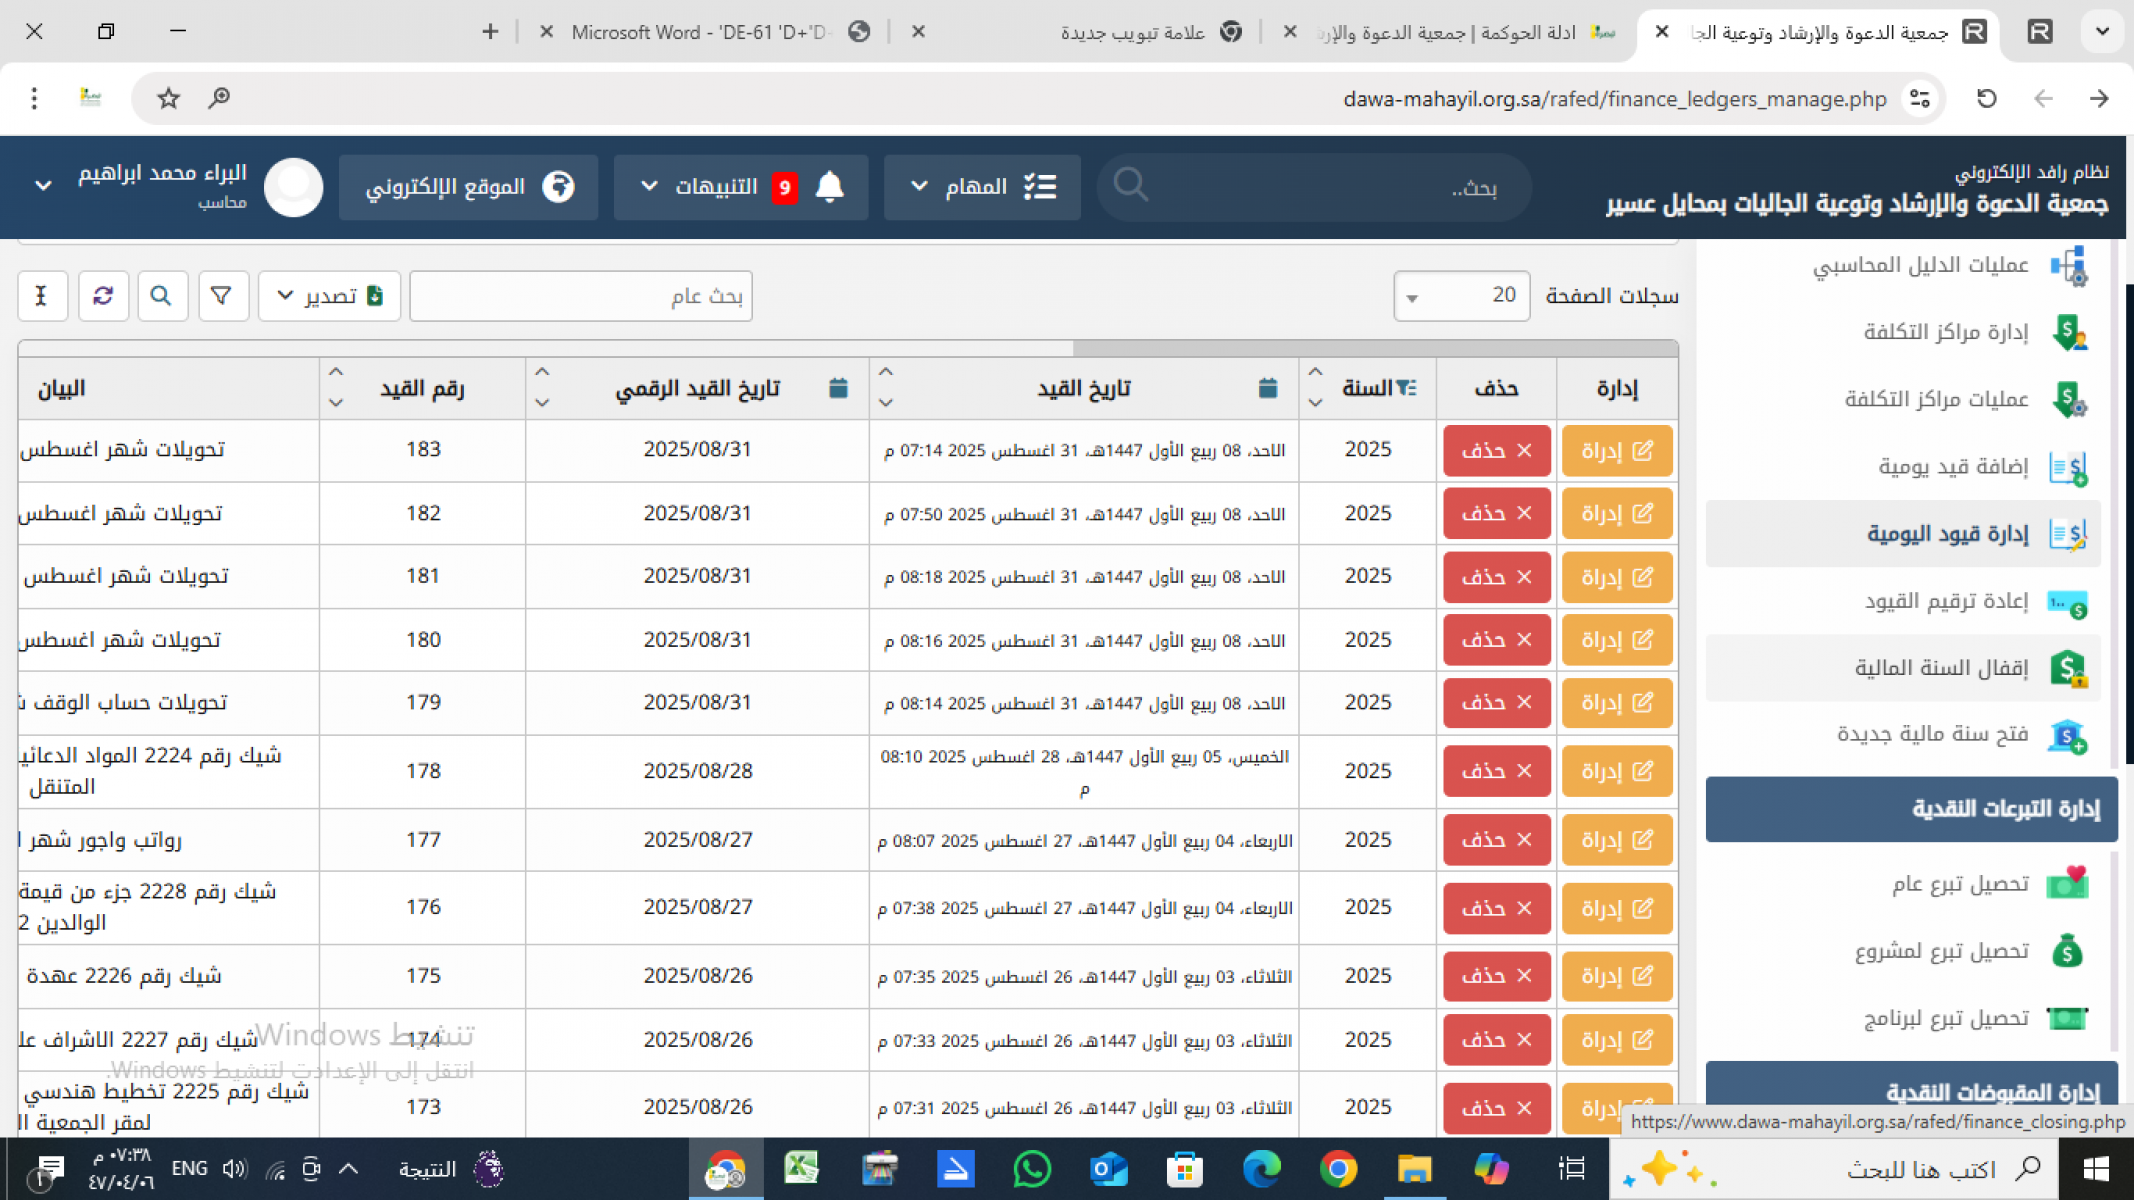Open the page records dropdown showing 20
Screen dimensions: 2134x1200
click(x=1461, y=296)
